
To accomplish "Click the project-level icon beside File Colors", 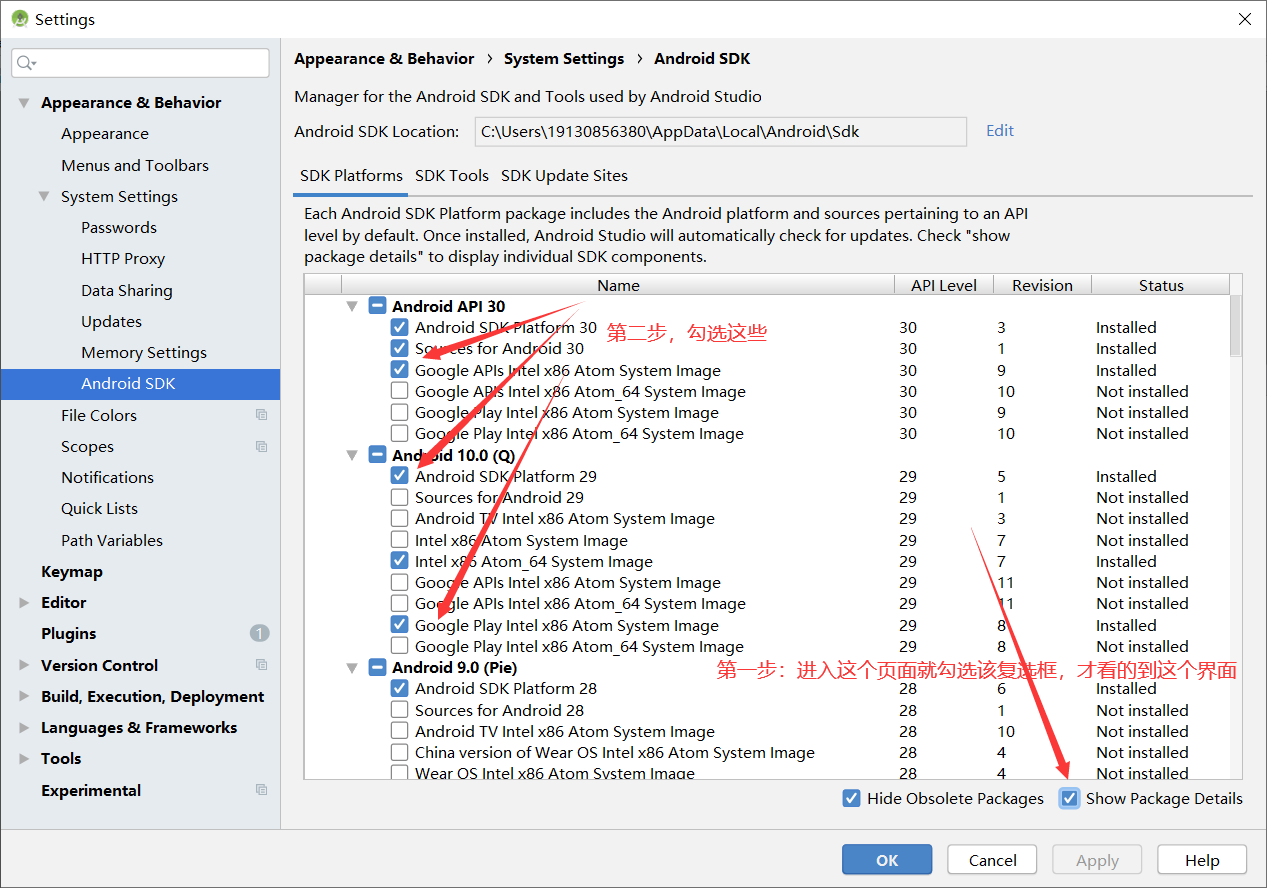I will (x=261, y=415).
